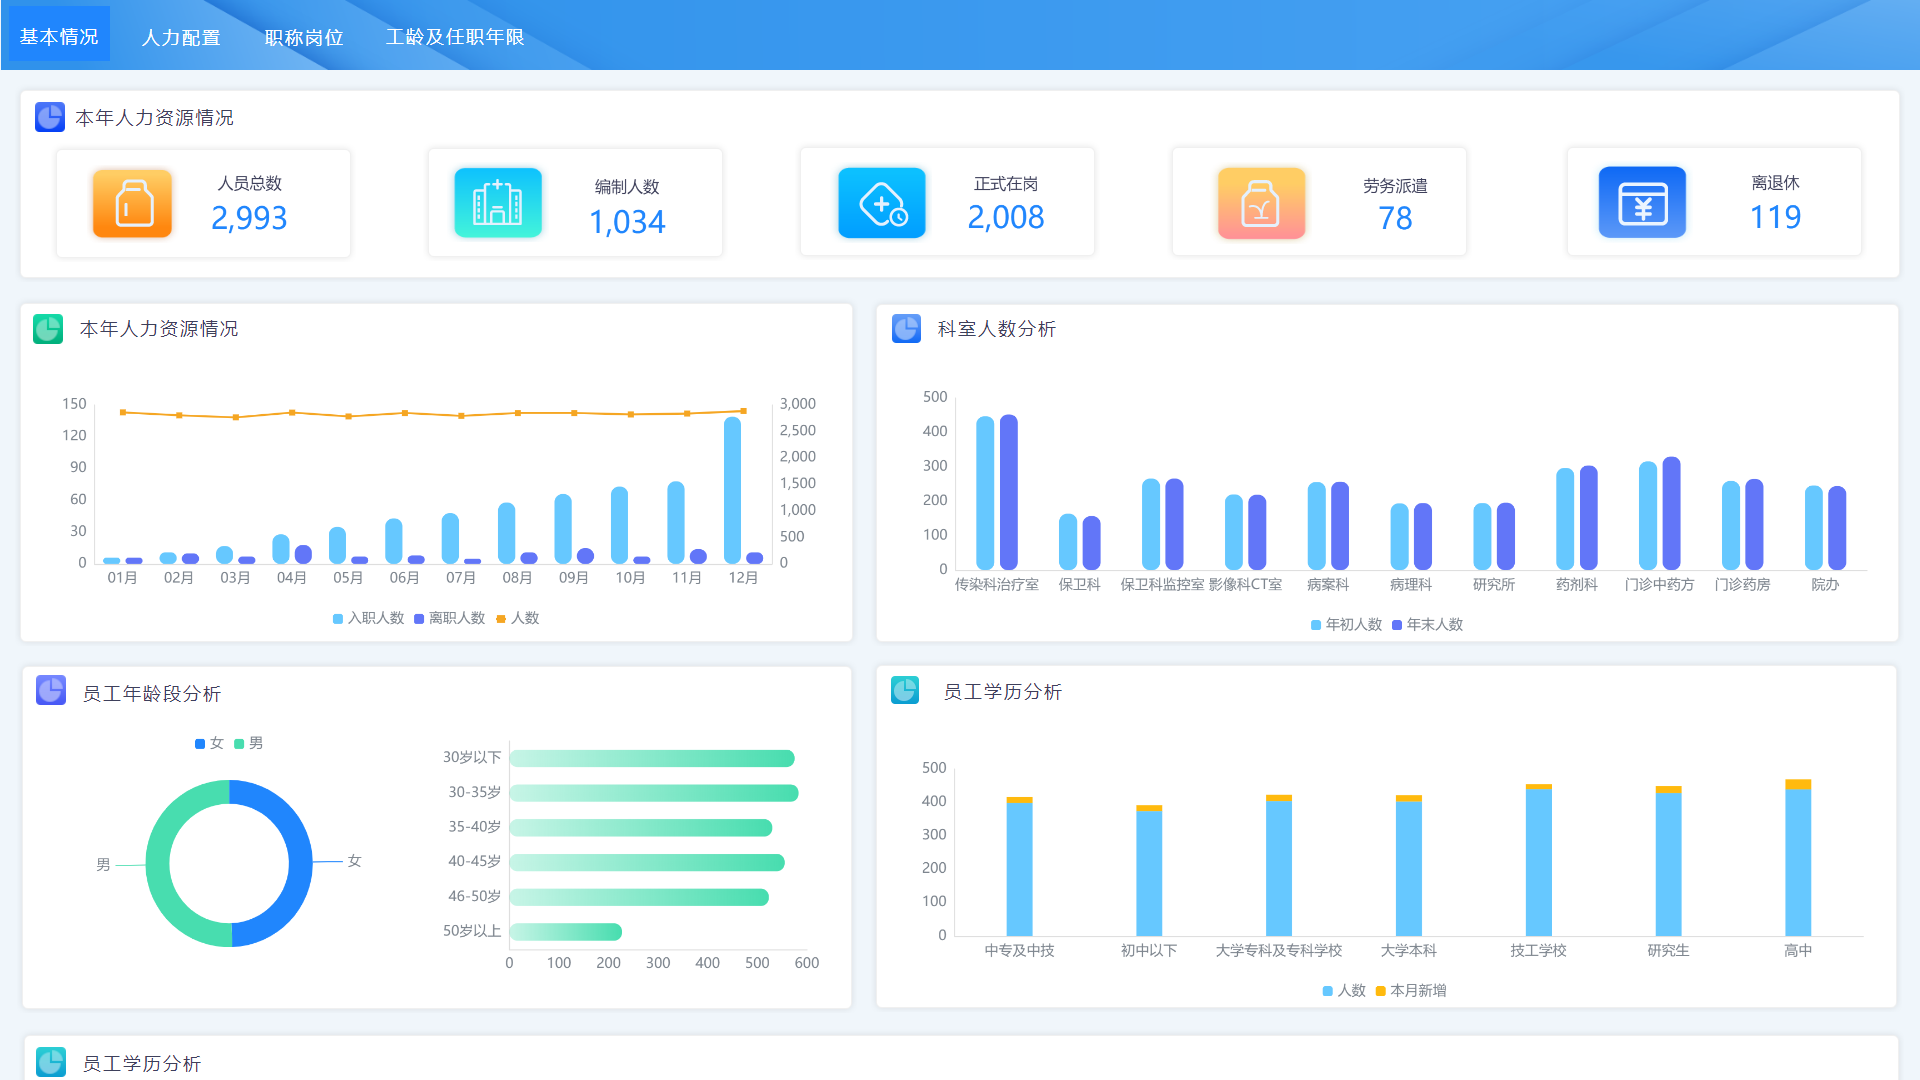Click the 药剂科 axis label
1920x1080 pixels.
click(1576, 584)
